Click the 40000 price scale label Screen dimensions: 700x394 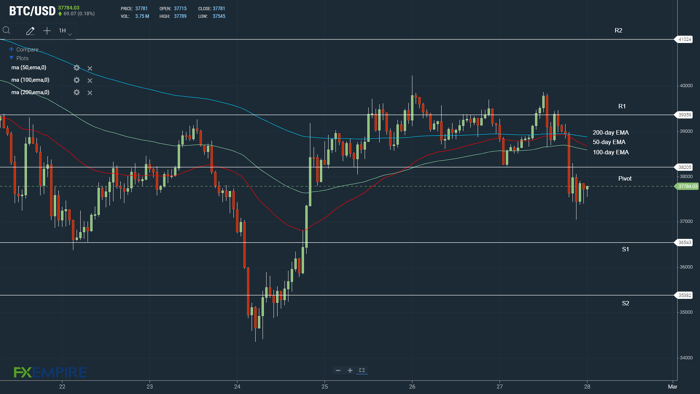point(686,86)
